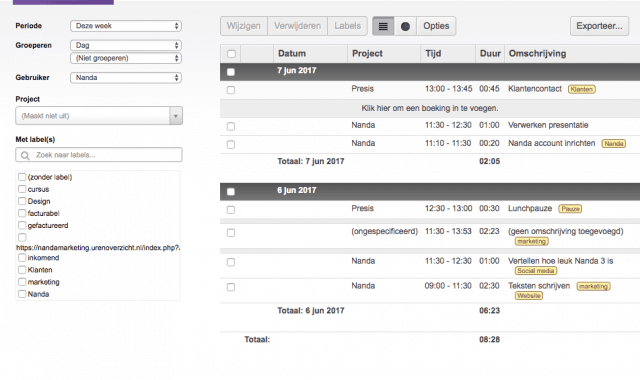Click the label search magnifier icon
The width and height of the screenshot is (640, 380).
click(25, 156)
